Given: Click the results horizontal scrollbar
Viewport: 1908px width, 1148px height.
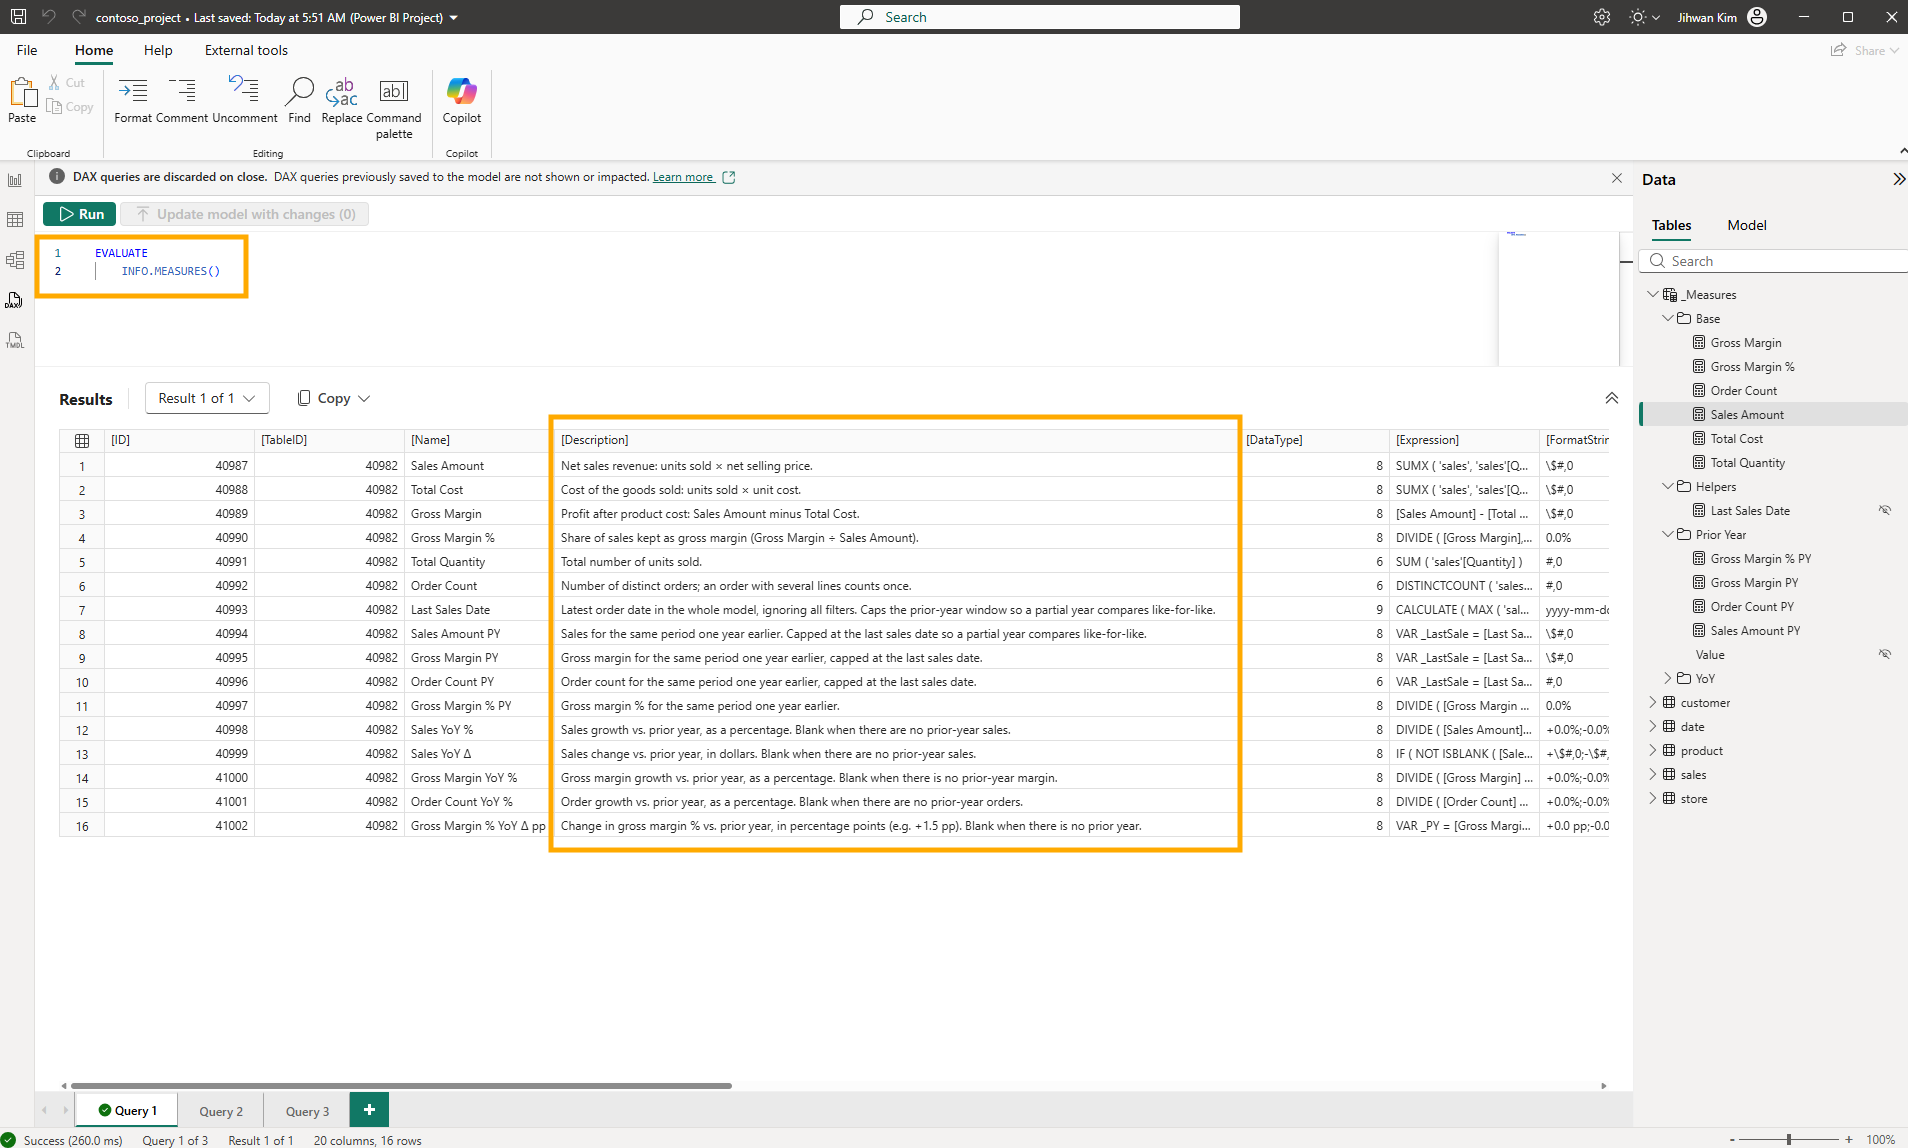Looking at the screenshot, I should pos(401,1085).
